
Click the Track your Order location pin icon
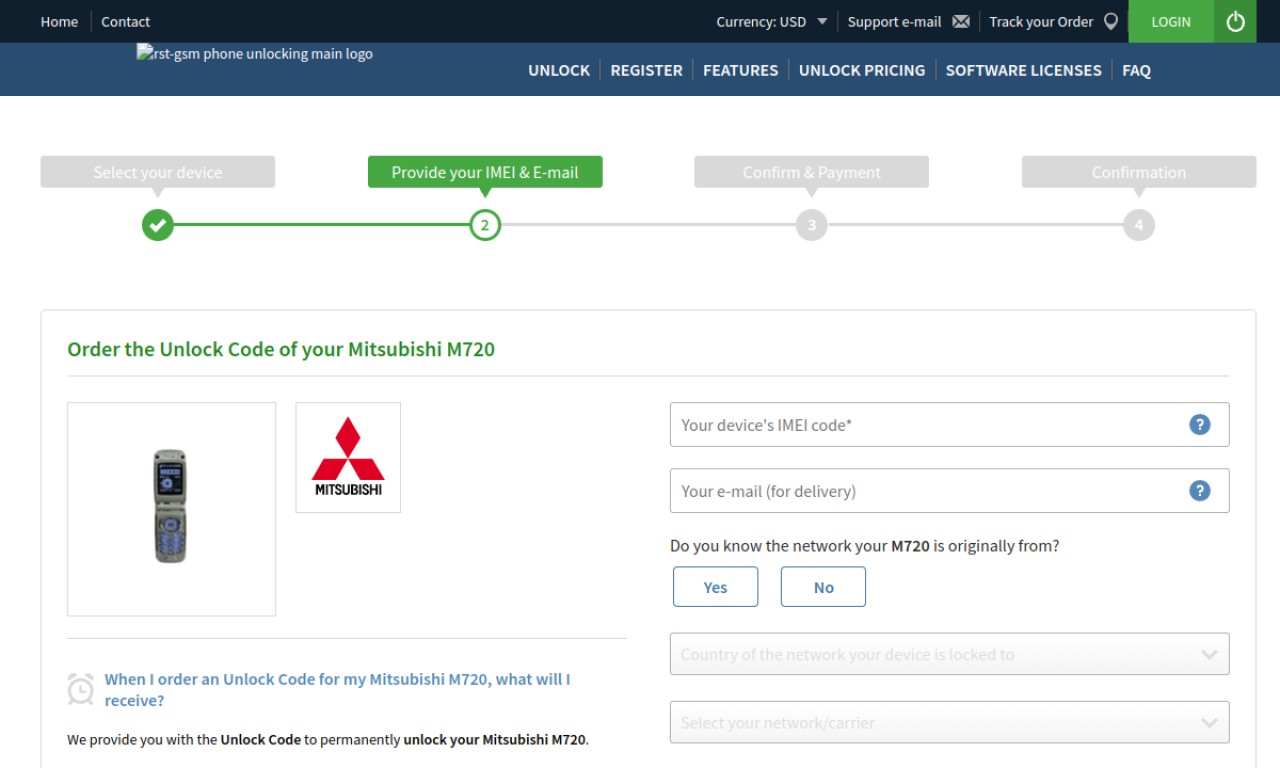click(x=1110, y=22)
